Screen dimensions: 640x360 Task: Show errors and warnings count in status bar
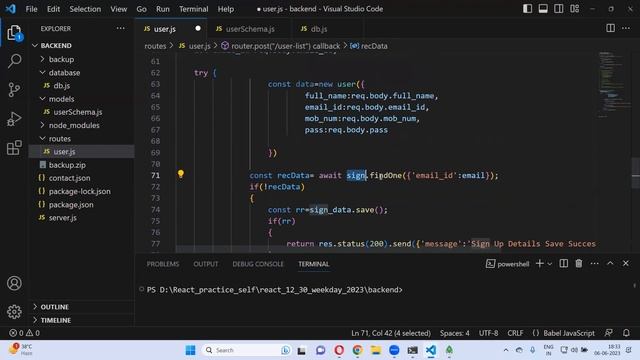point(24,333)
